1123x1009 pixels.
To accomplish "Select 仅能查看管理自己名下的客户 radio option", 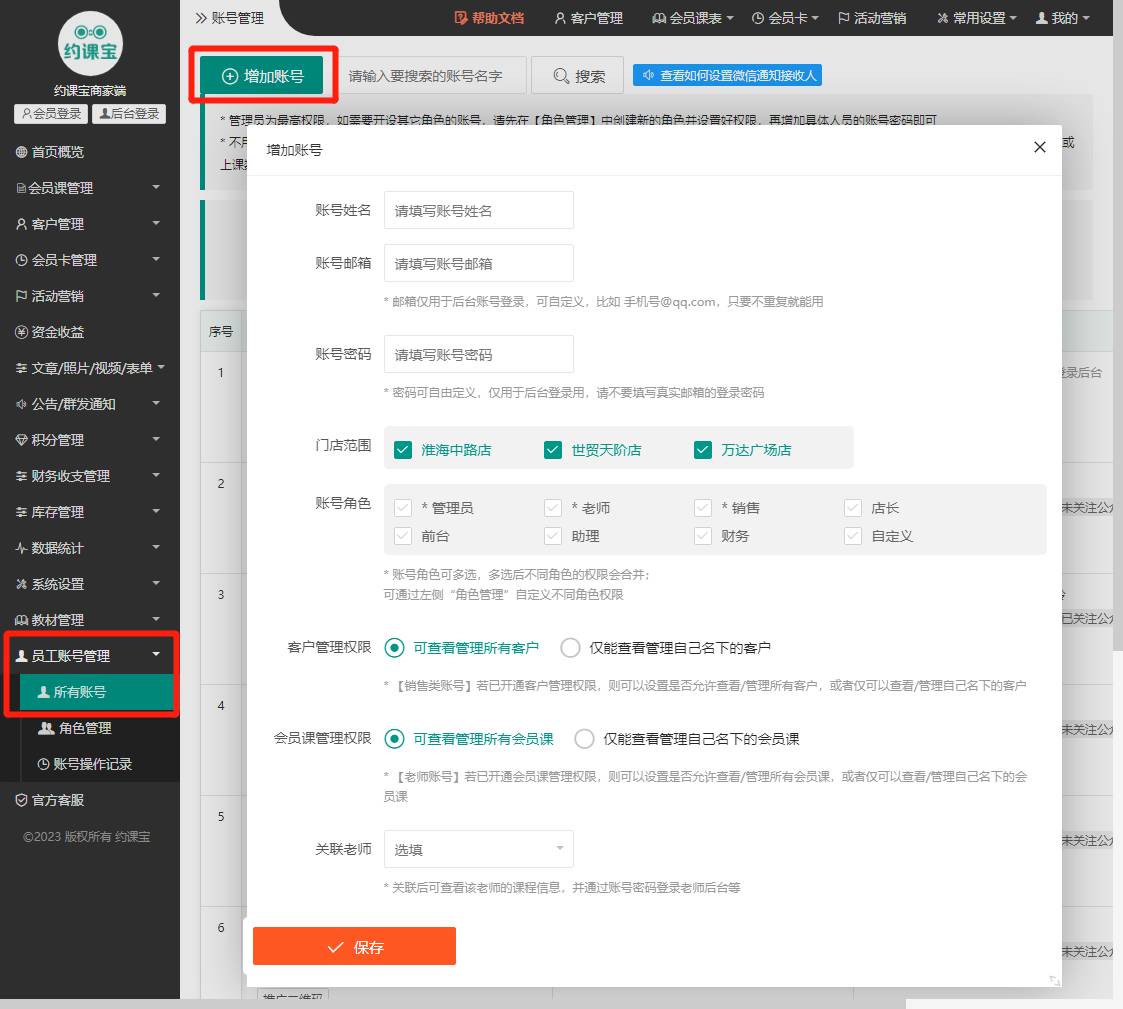I will pos(570,648).
